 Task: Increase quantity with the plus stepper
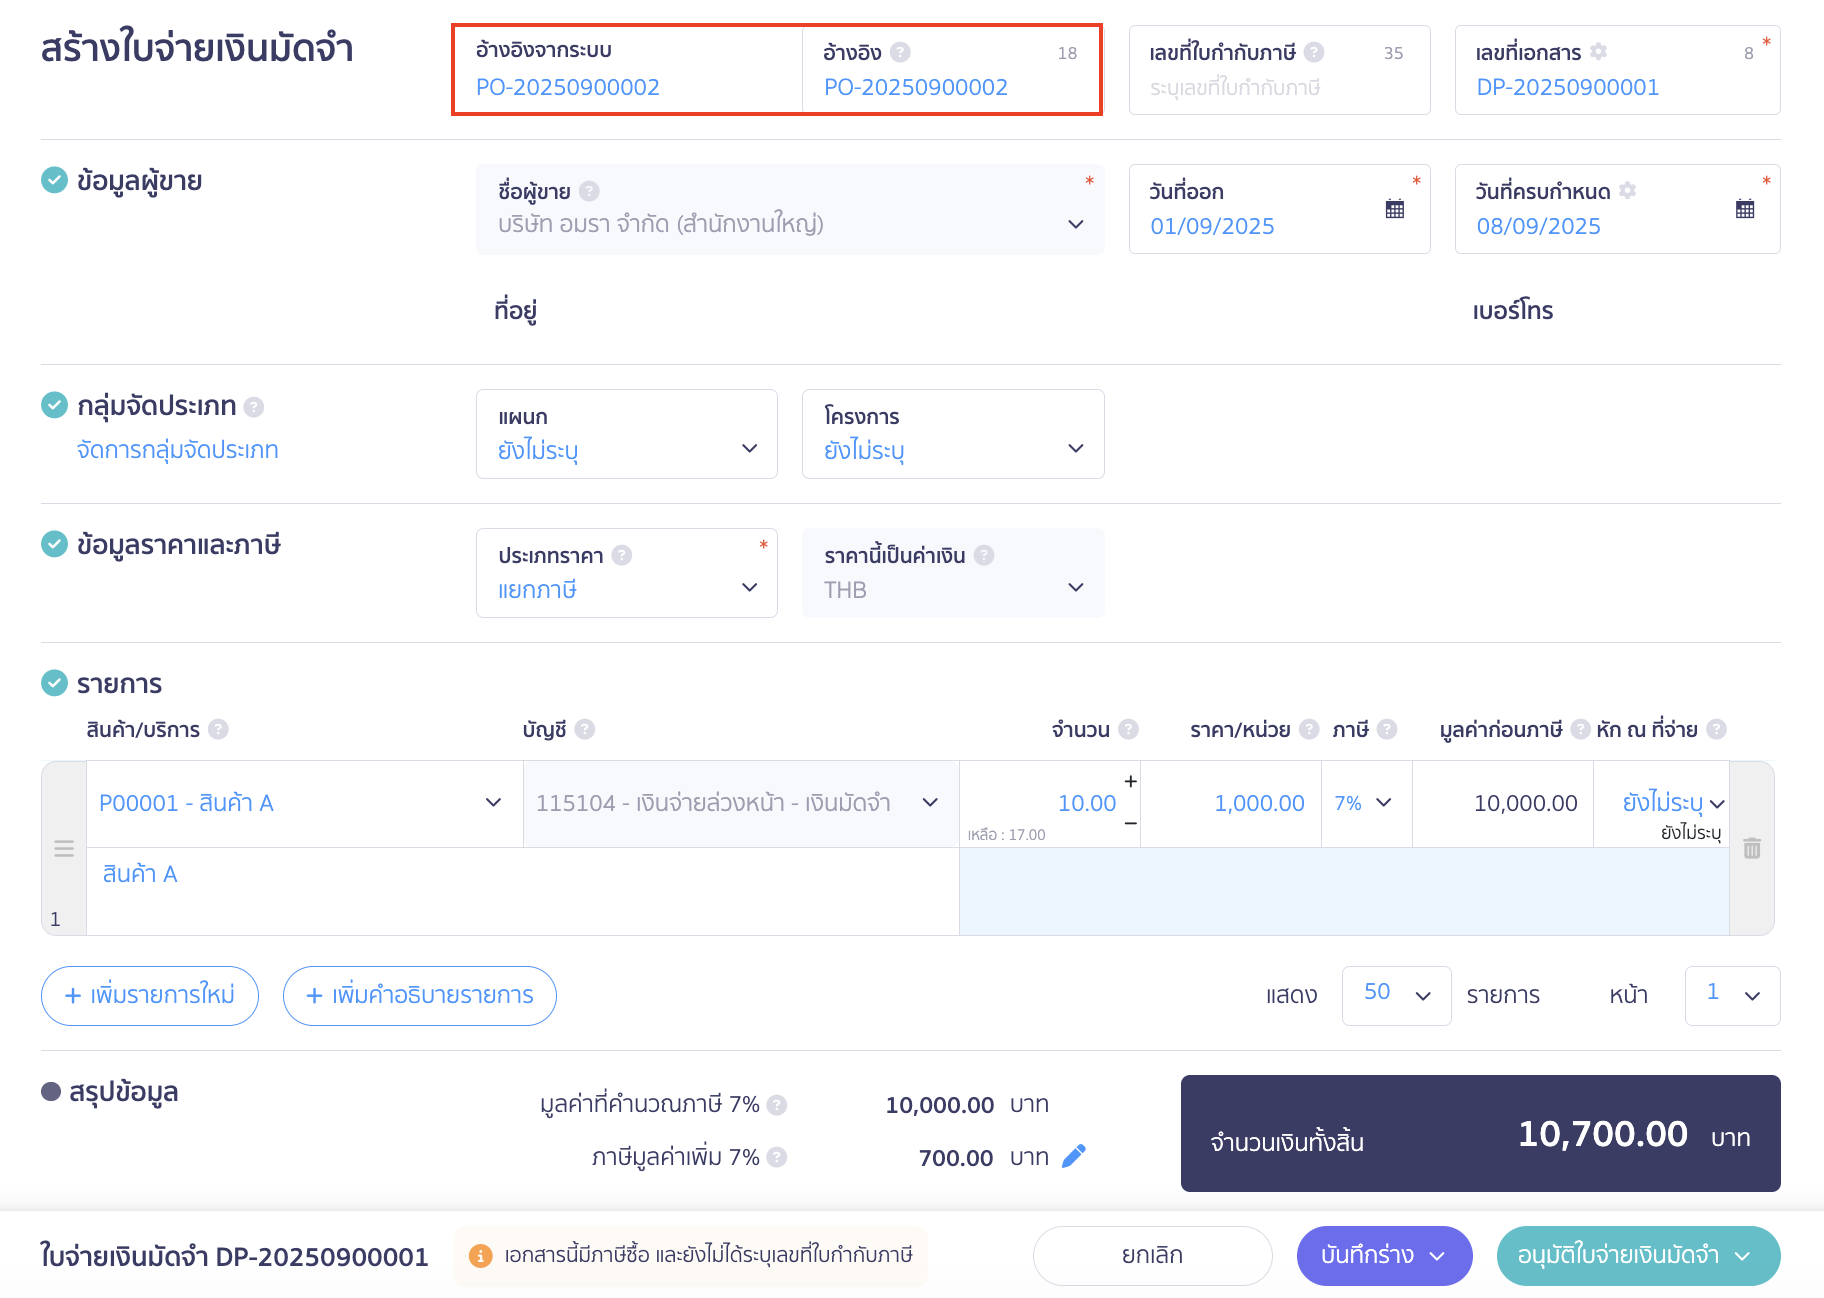pyautogui.click(x=1130, y=781)
